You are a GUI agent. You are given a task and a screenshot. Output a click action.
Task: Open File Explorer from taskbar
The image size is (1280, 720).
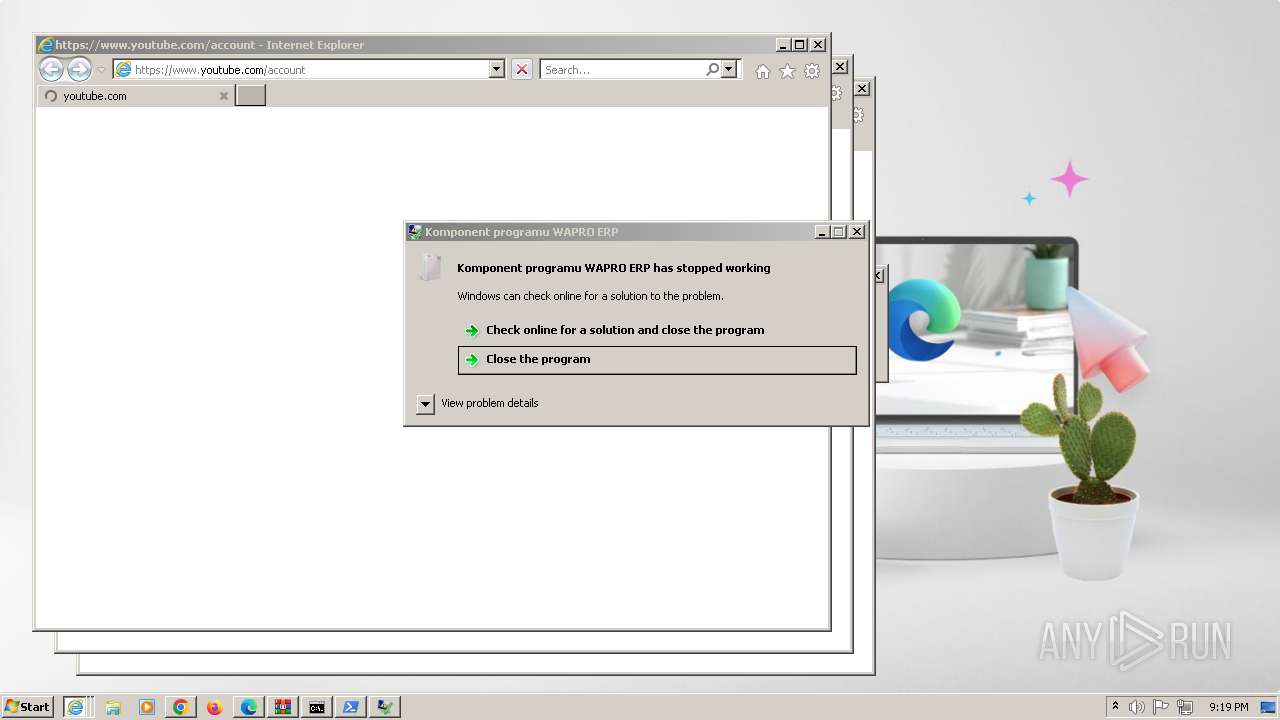113,707
